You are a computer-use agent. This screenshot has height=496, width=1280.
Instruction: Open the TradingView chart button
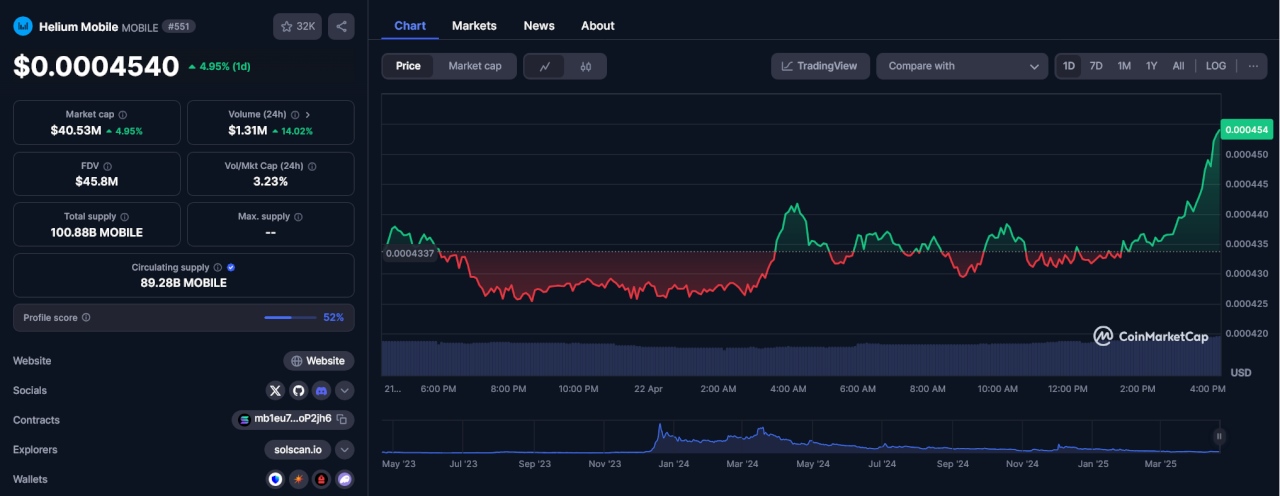tap(820, 66)
